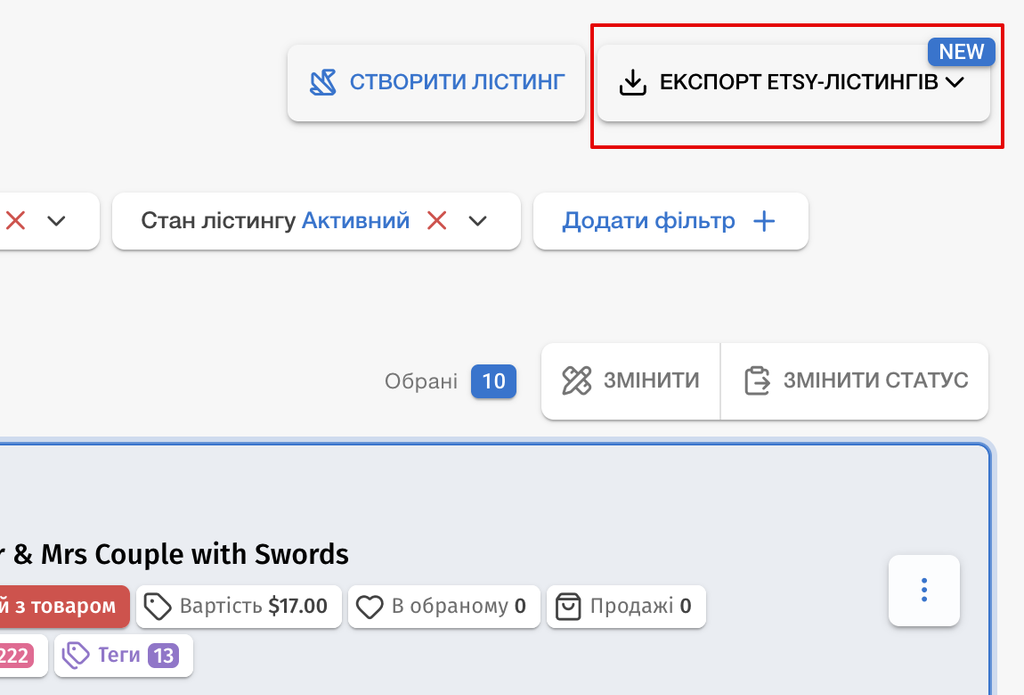Expand the partially visible left filter chevron
This screenshot has height=695, width=1024.
[x=57, y=221]
